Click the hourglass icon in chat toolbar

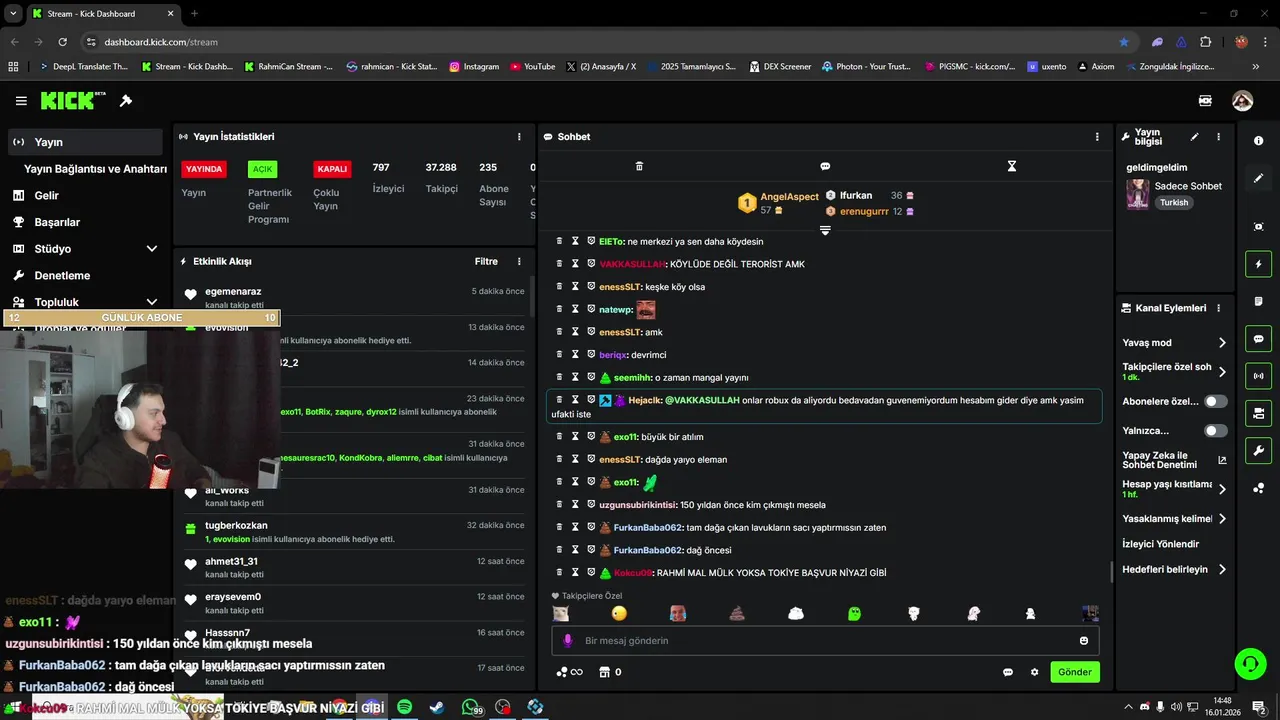click(x=1011, y=166)
